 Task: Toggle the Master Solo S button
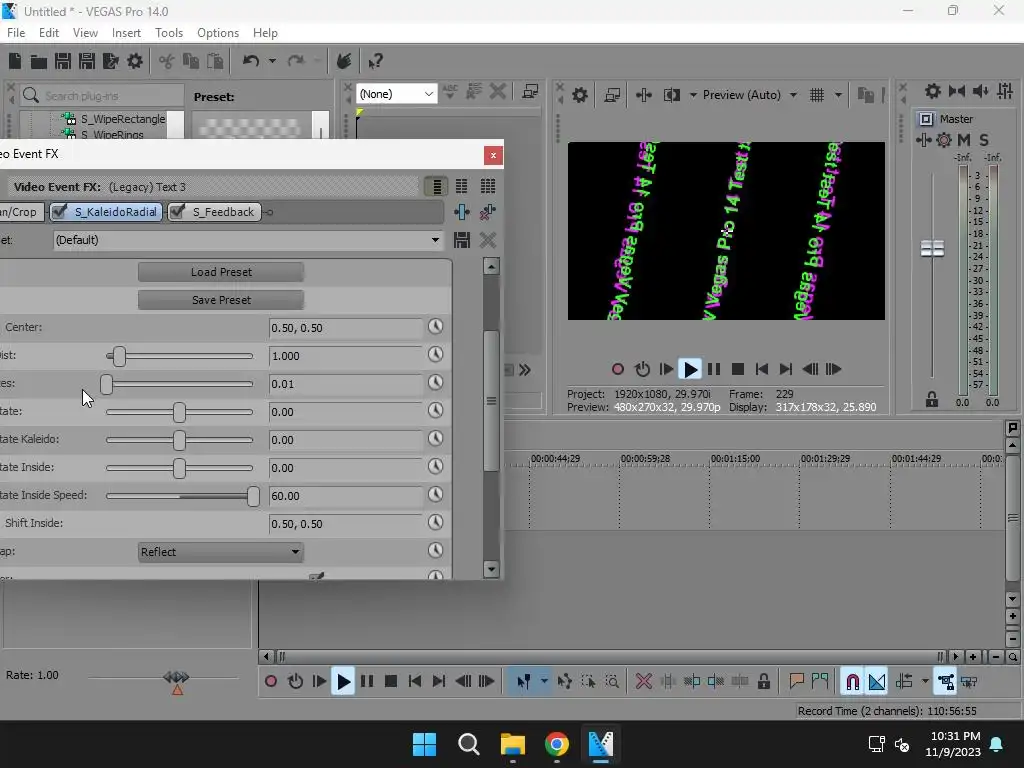pyautogui.click(x=984, y=140)
